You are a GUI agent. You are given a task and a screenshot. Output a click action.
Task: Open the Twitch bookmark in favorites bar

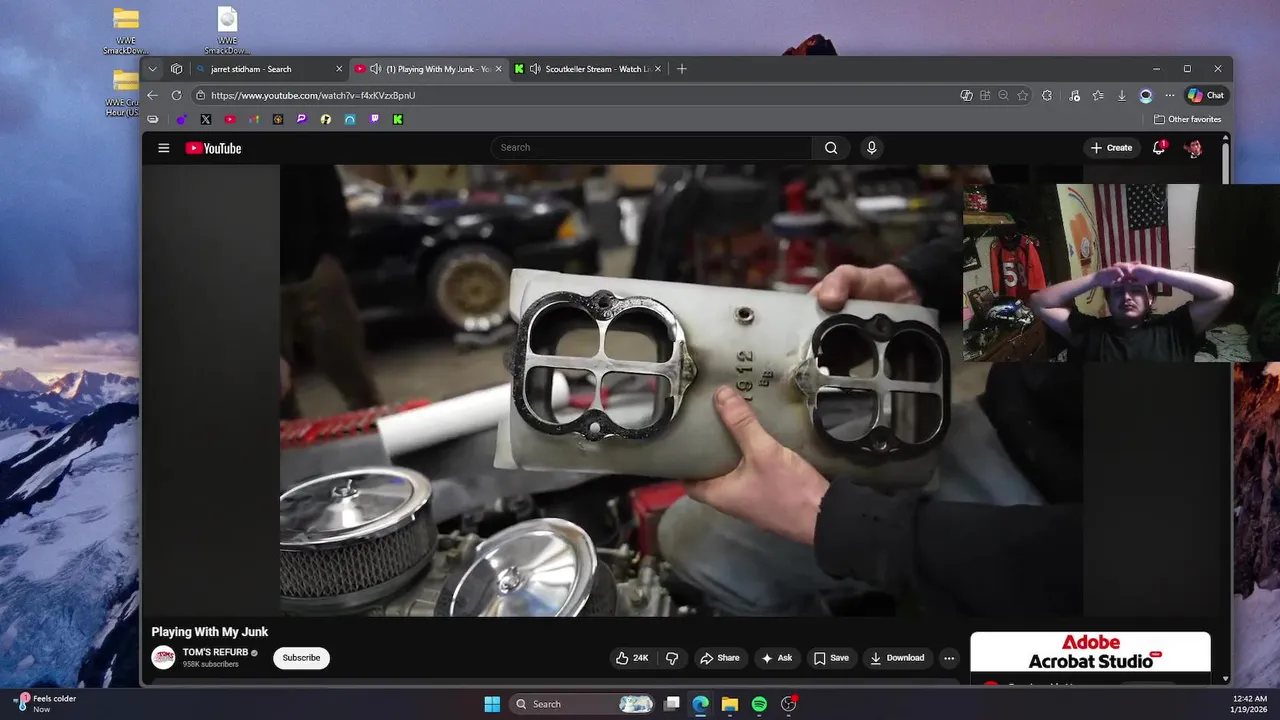click(374, 119)
